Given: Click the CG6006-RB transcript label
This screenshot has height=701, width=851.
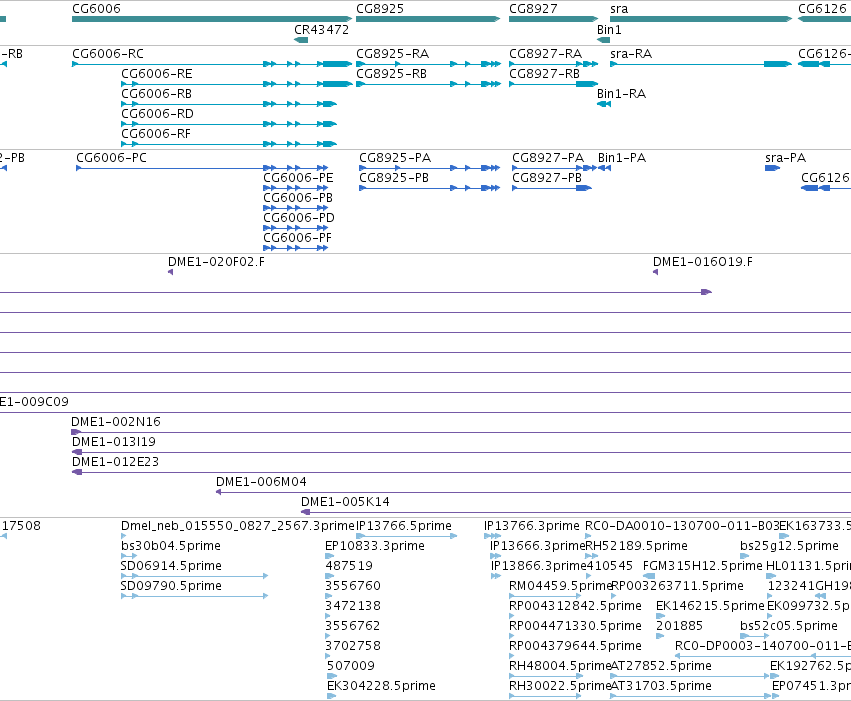Looking at the screenshot, I should (x=156, y=94).
